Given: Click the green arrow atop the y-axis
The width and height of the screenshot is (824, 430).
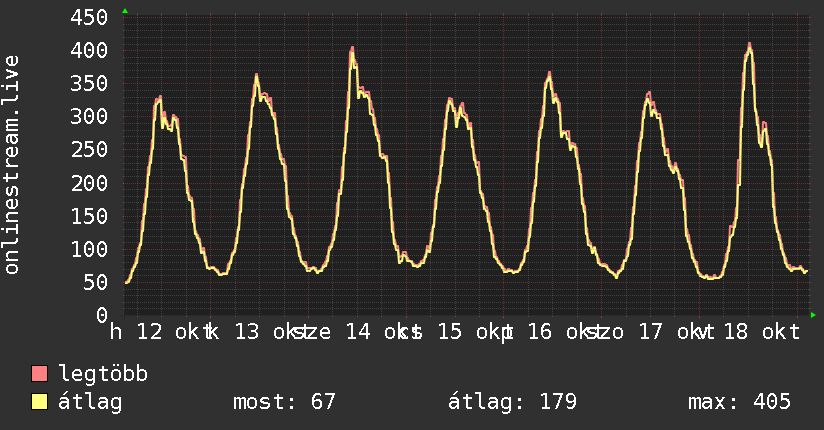Looking at the screenshot, I should (x=125, y=11).
